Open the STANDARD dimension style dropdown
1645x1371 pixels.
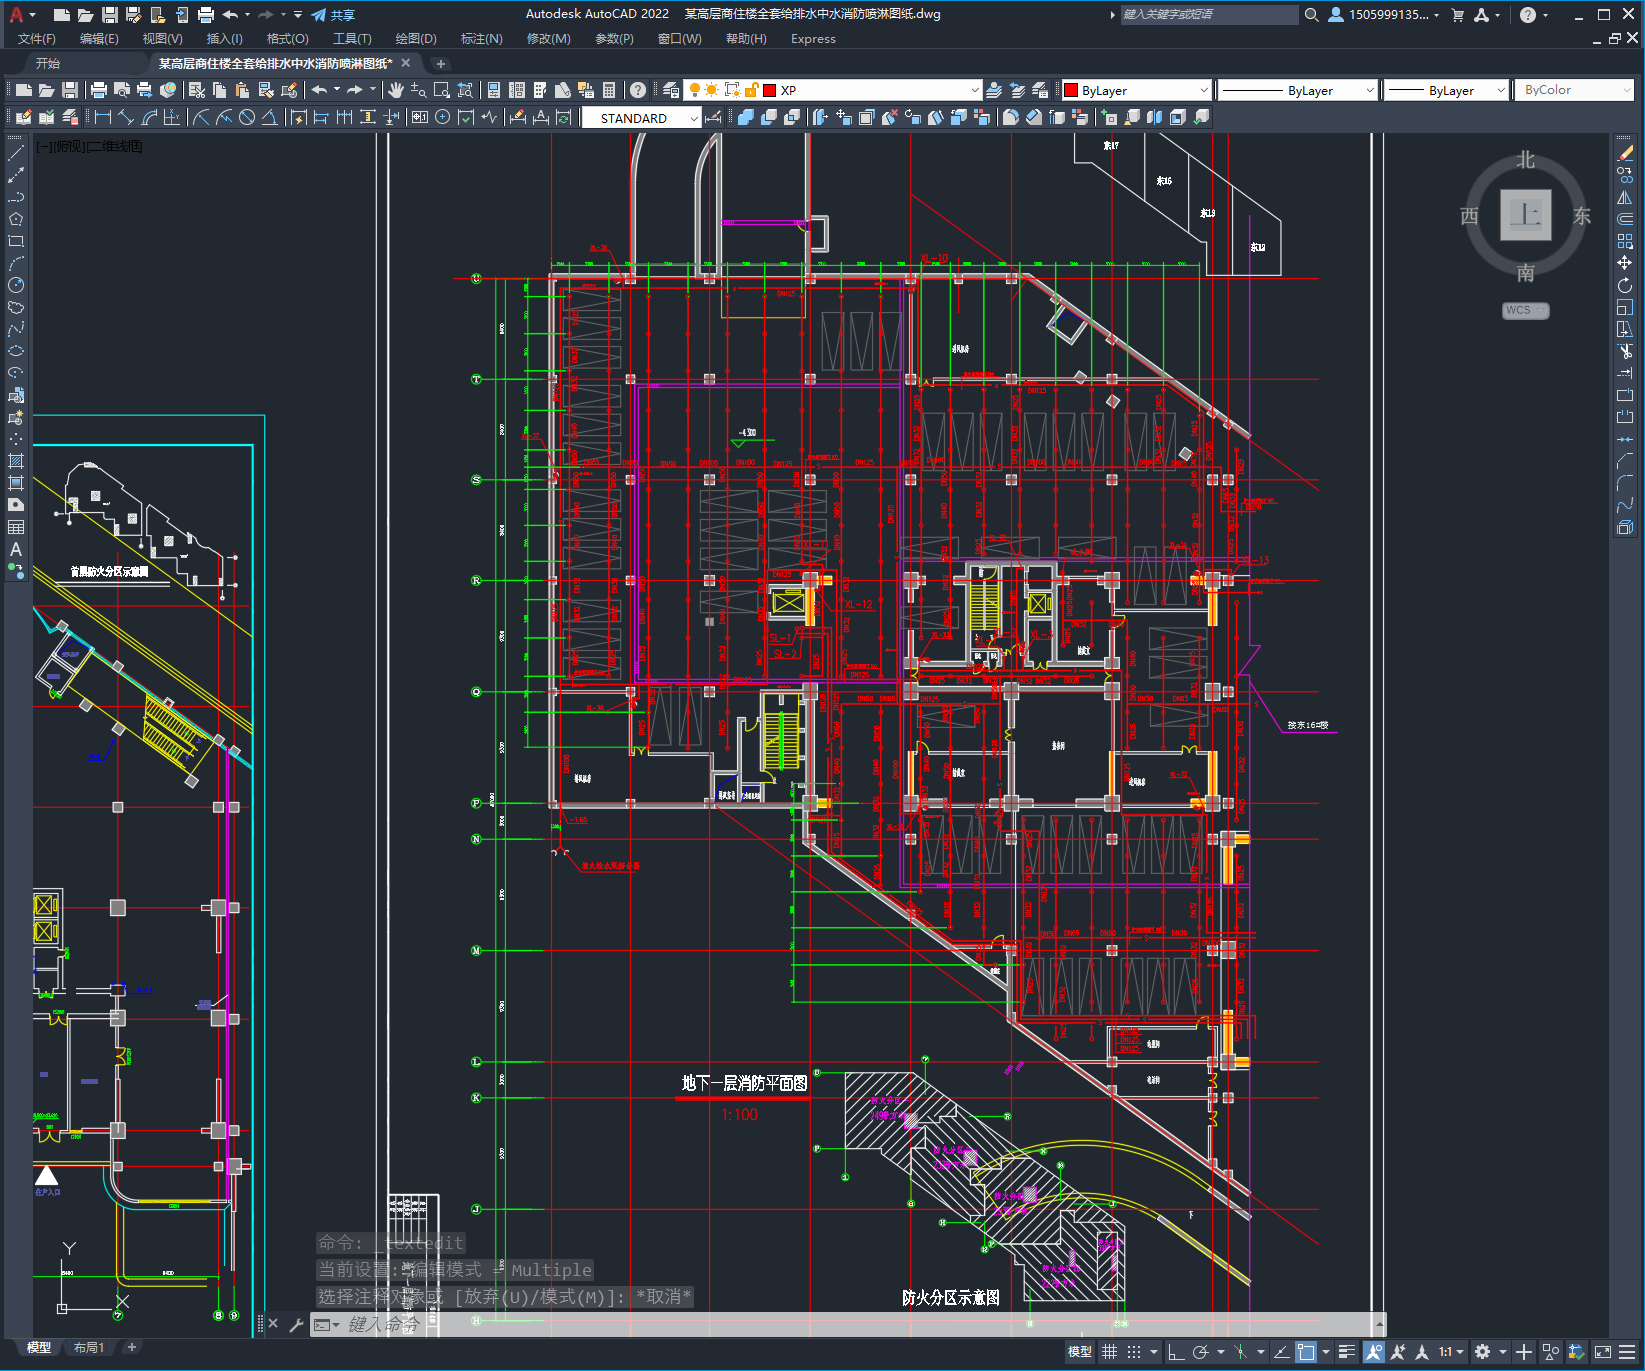(641, 118)
